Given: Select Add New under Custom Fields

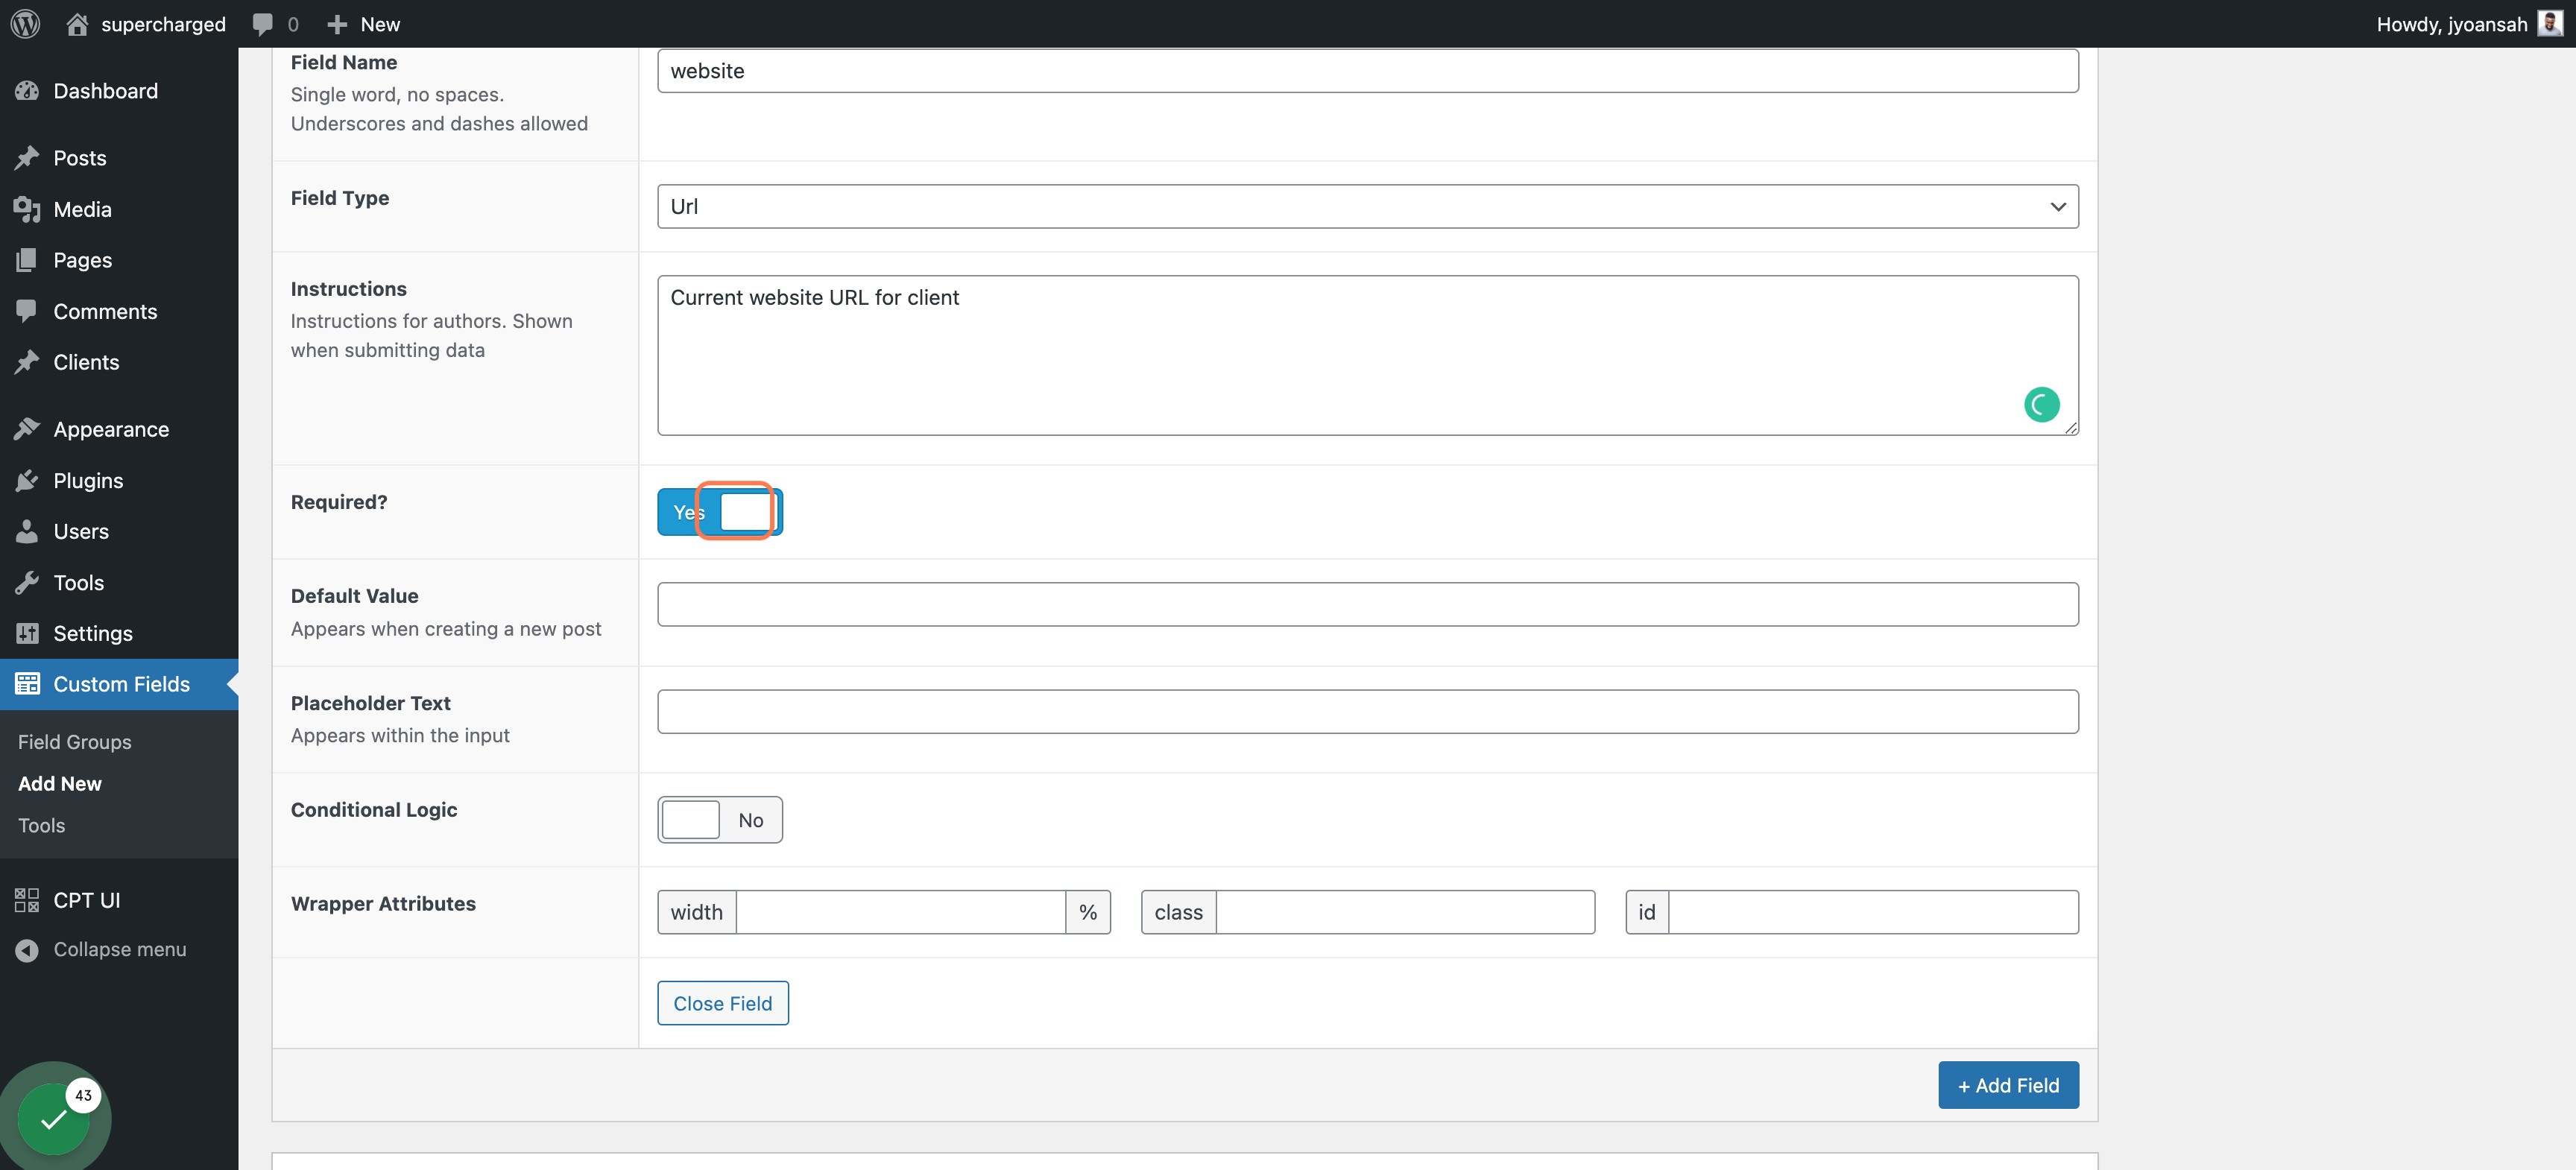Looking at the screenshot, I should (60, 784).
